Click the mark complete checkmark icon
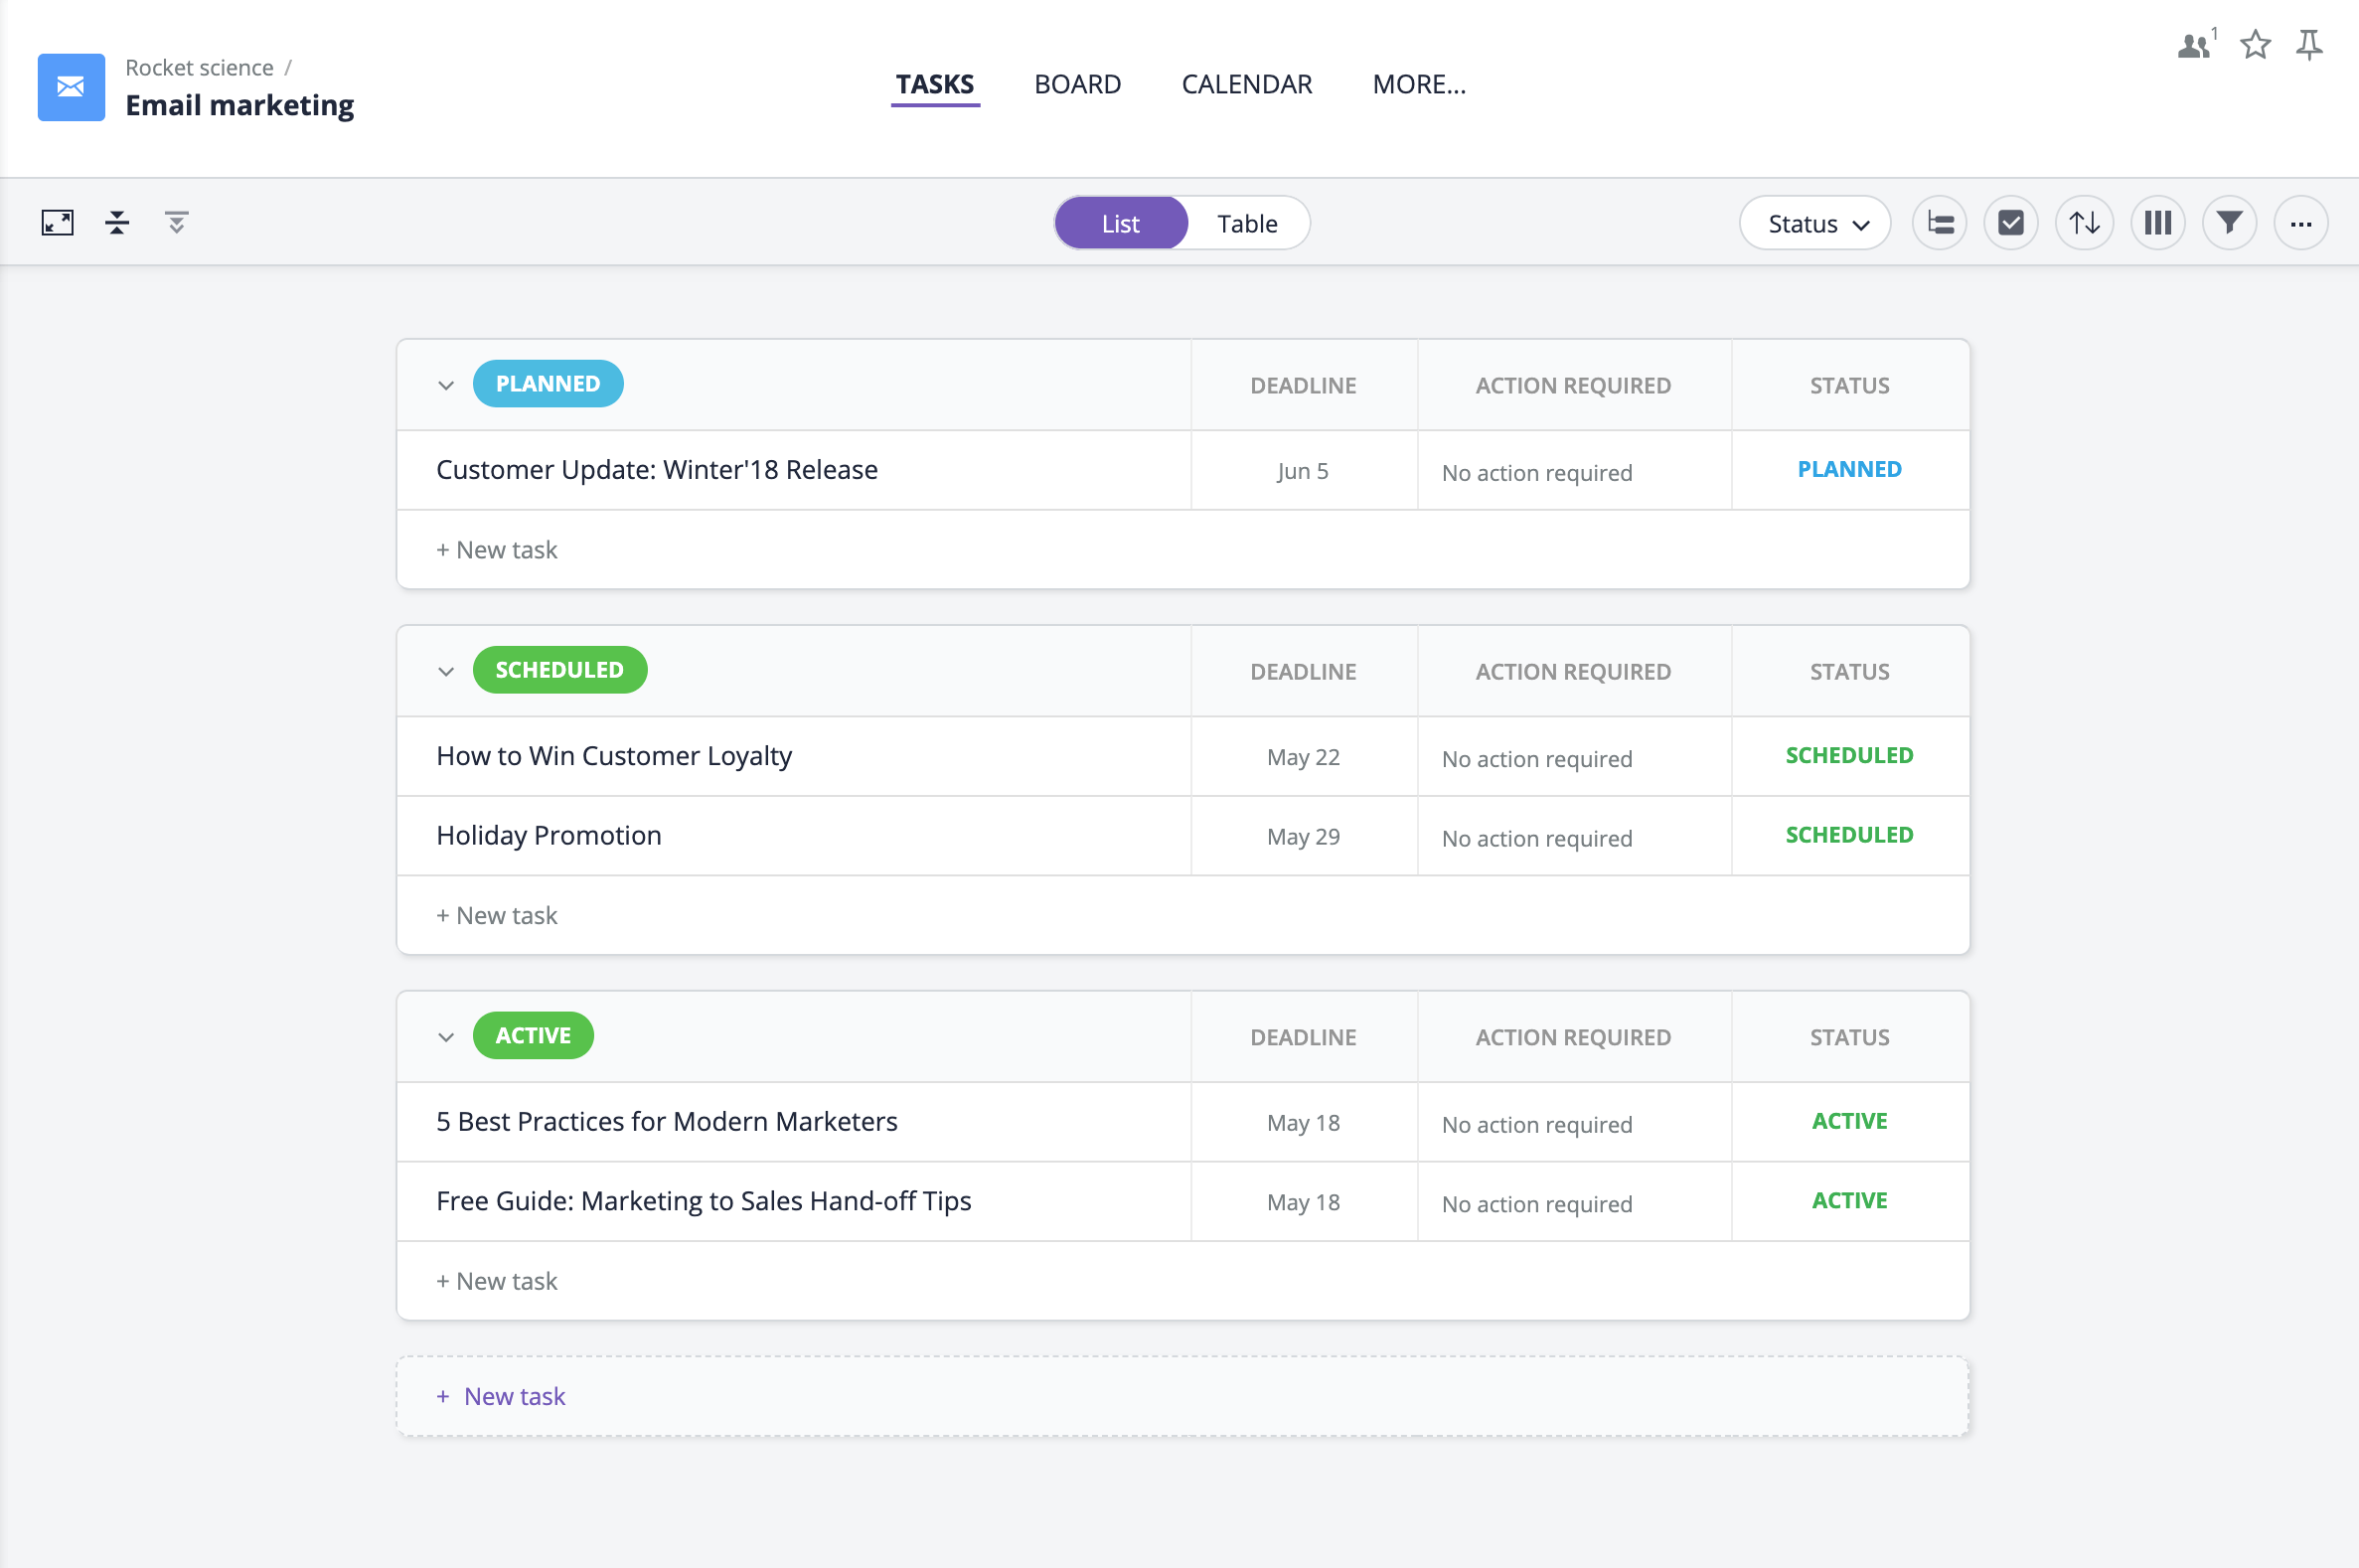Screen dimensions: 2359x1568 pyautogui.click(x=2012, y=223)
